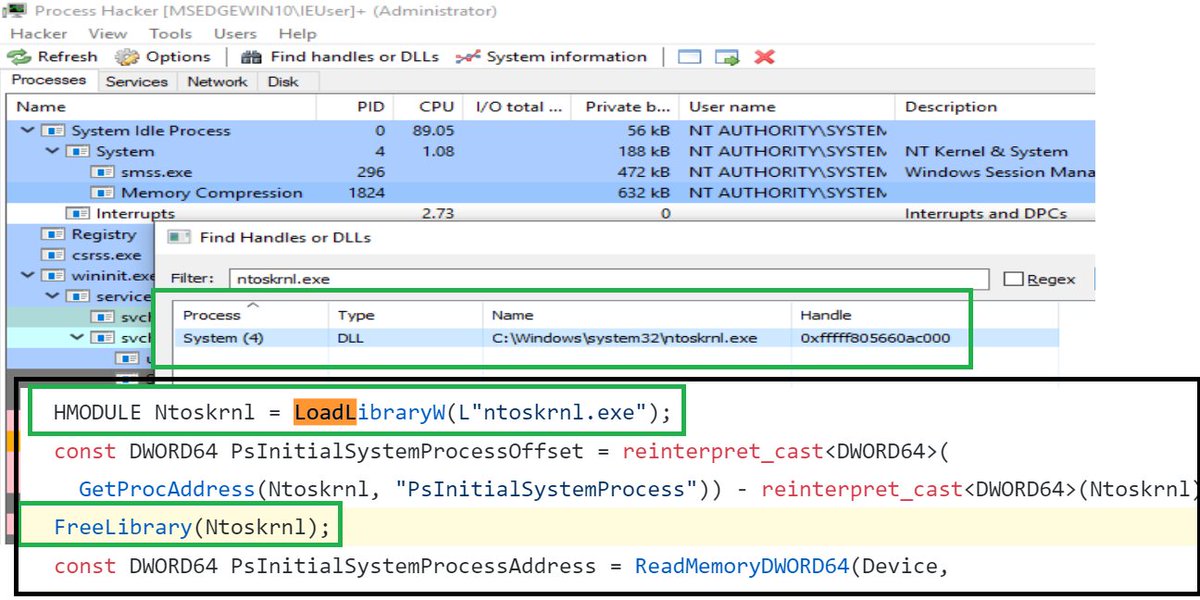Sort by User name column header
Viewport: 1200px width, 600px height.
click(x=788, y=107)
